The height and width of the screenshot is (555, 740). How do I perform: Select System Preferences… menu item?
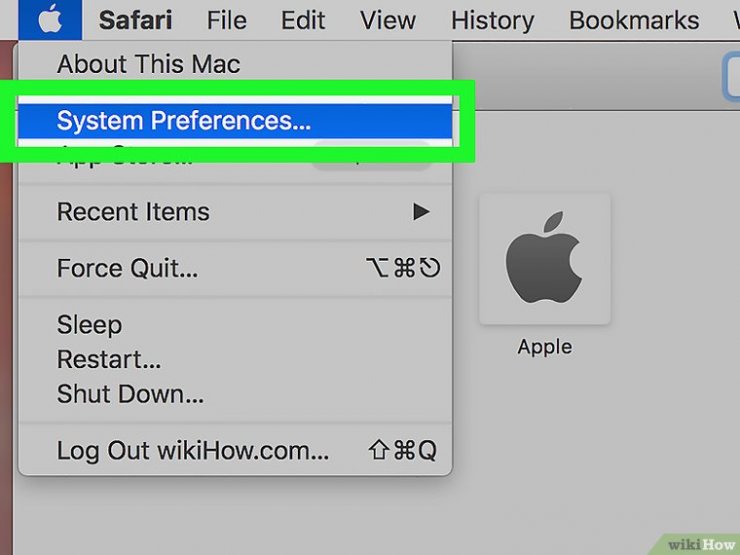(x=235, y=120)
